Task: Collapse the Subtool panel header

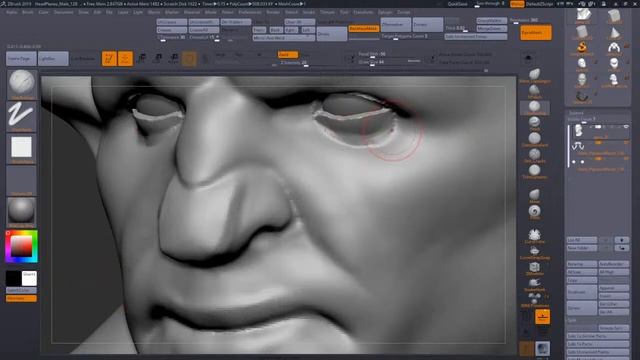Action: pos(576,112)
